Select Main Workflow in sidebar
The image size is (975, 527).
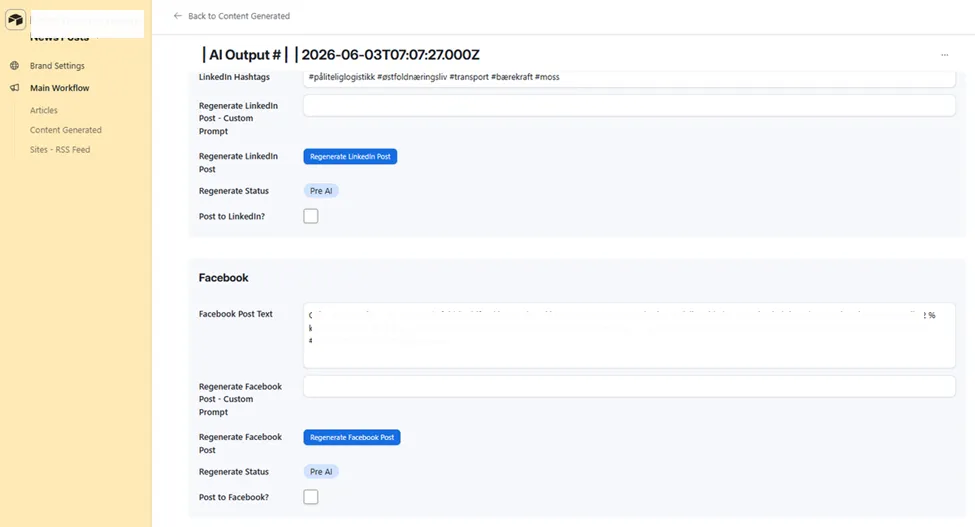click(60, 88)
